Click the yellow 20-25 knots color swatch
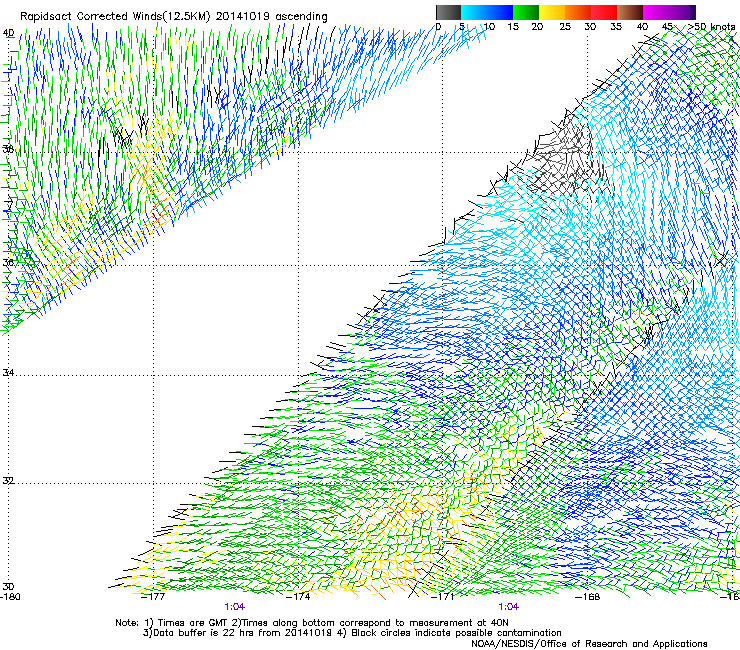This screenshot has width=740, height=650. [552, 13]
